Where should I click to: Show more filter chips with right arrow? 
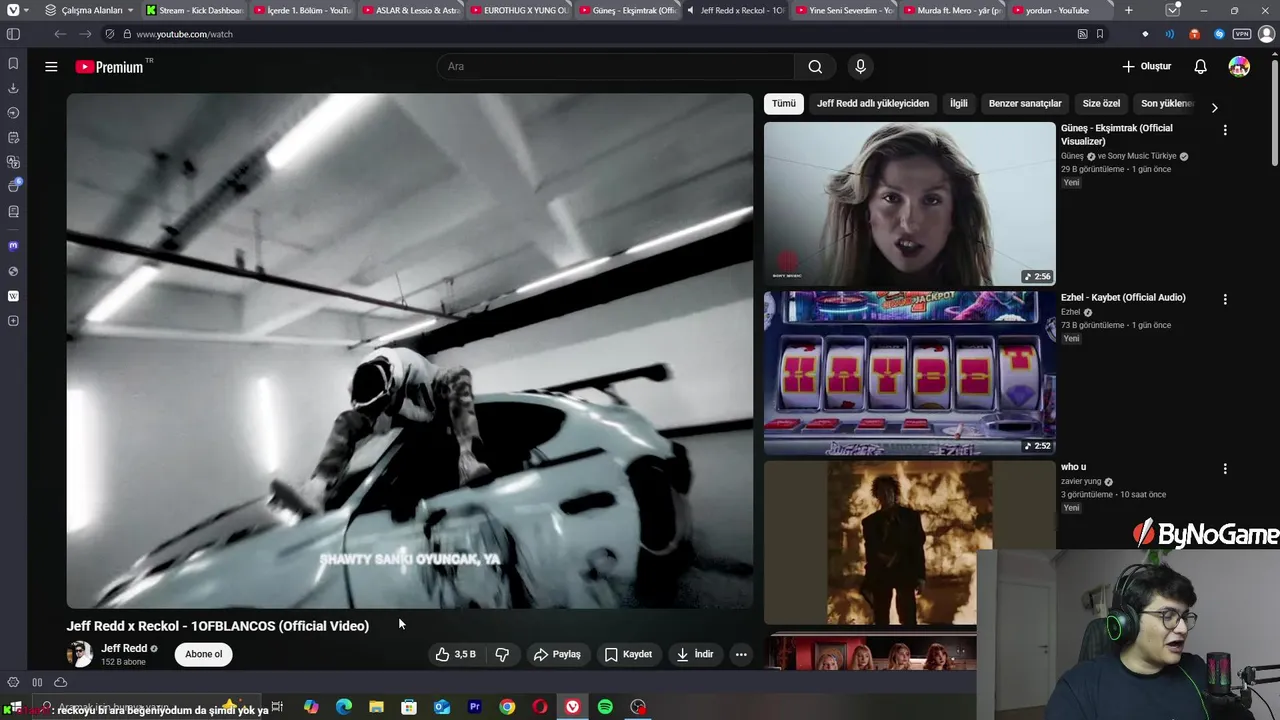coord(1214,107)
